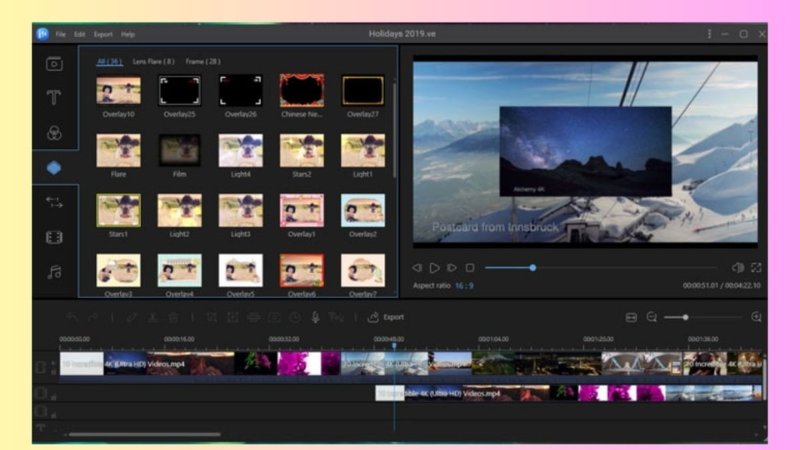Open the Text tool in sidebar
The image size is (800, 450).
[x=54, y=97]
